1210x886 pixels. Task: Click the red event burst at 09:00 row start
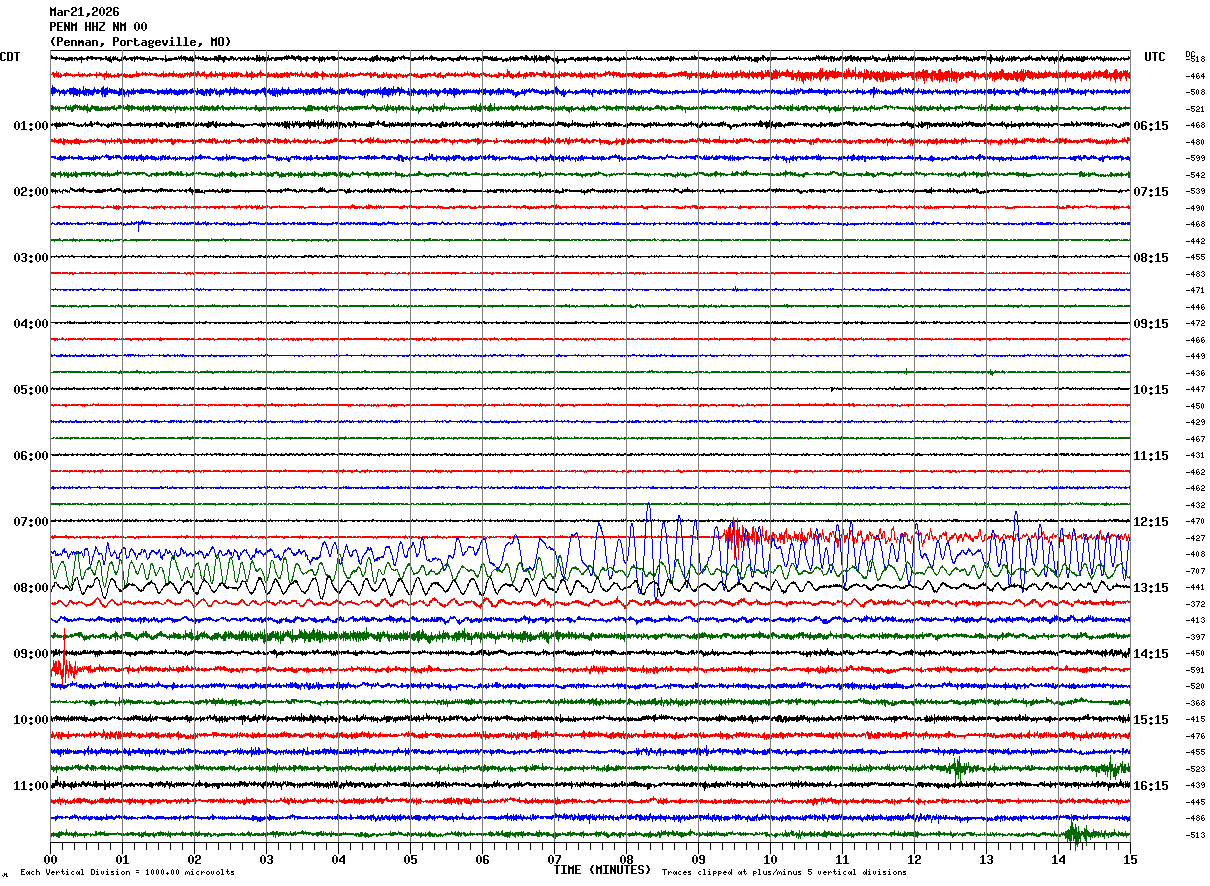click(x=63, y=667)
